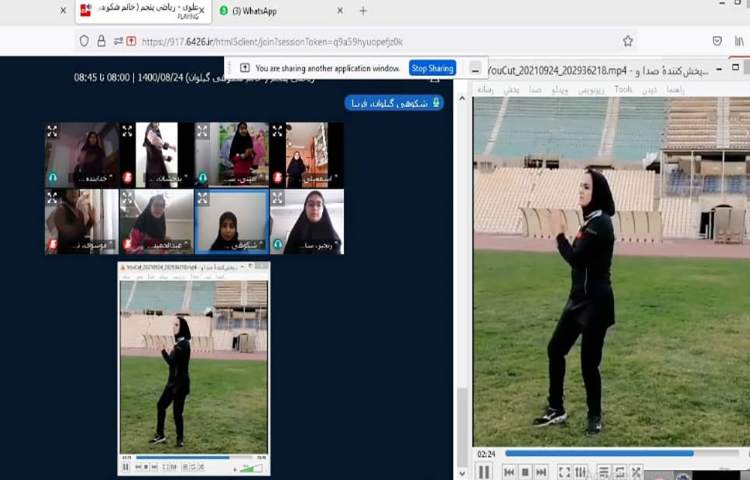Pause the VLC video playback
The height and width of the screenshot is (480, 750).
(x=484, y=472)
